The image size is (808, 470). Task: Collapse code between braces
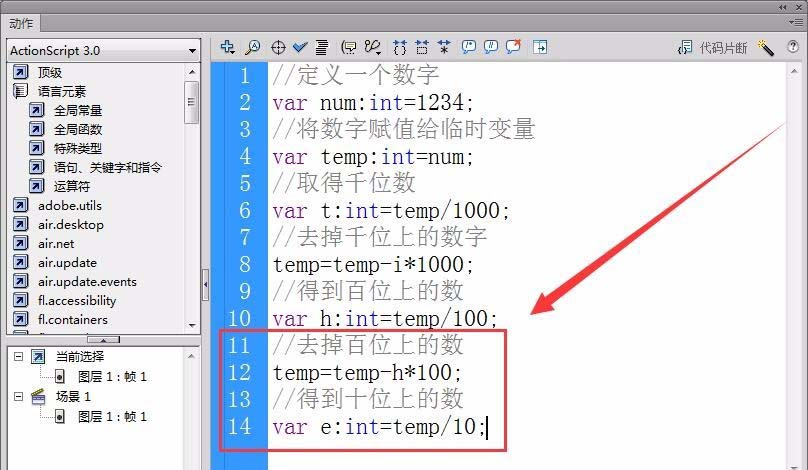click(x=400, y=47)
